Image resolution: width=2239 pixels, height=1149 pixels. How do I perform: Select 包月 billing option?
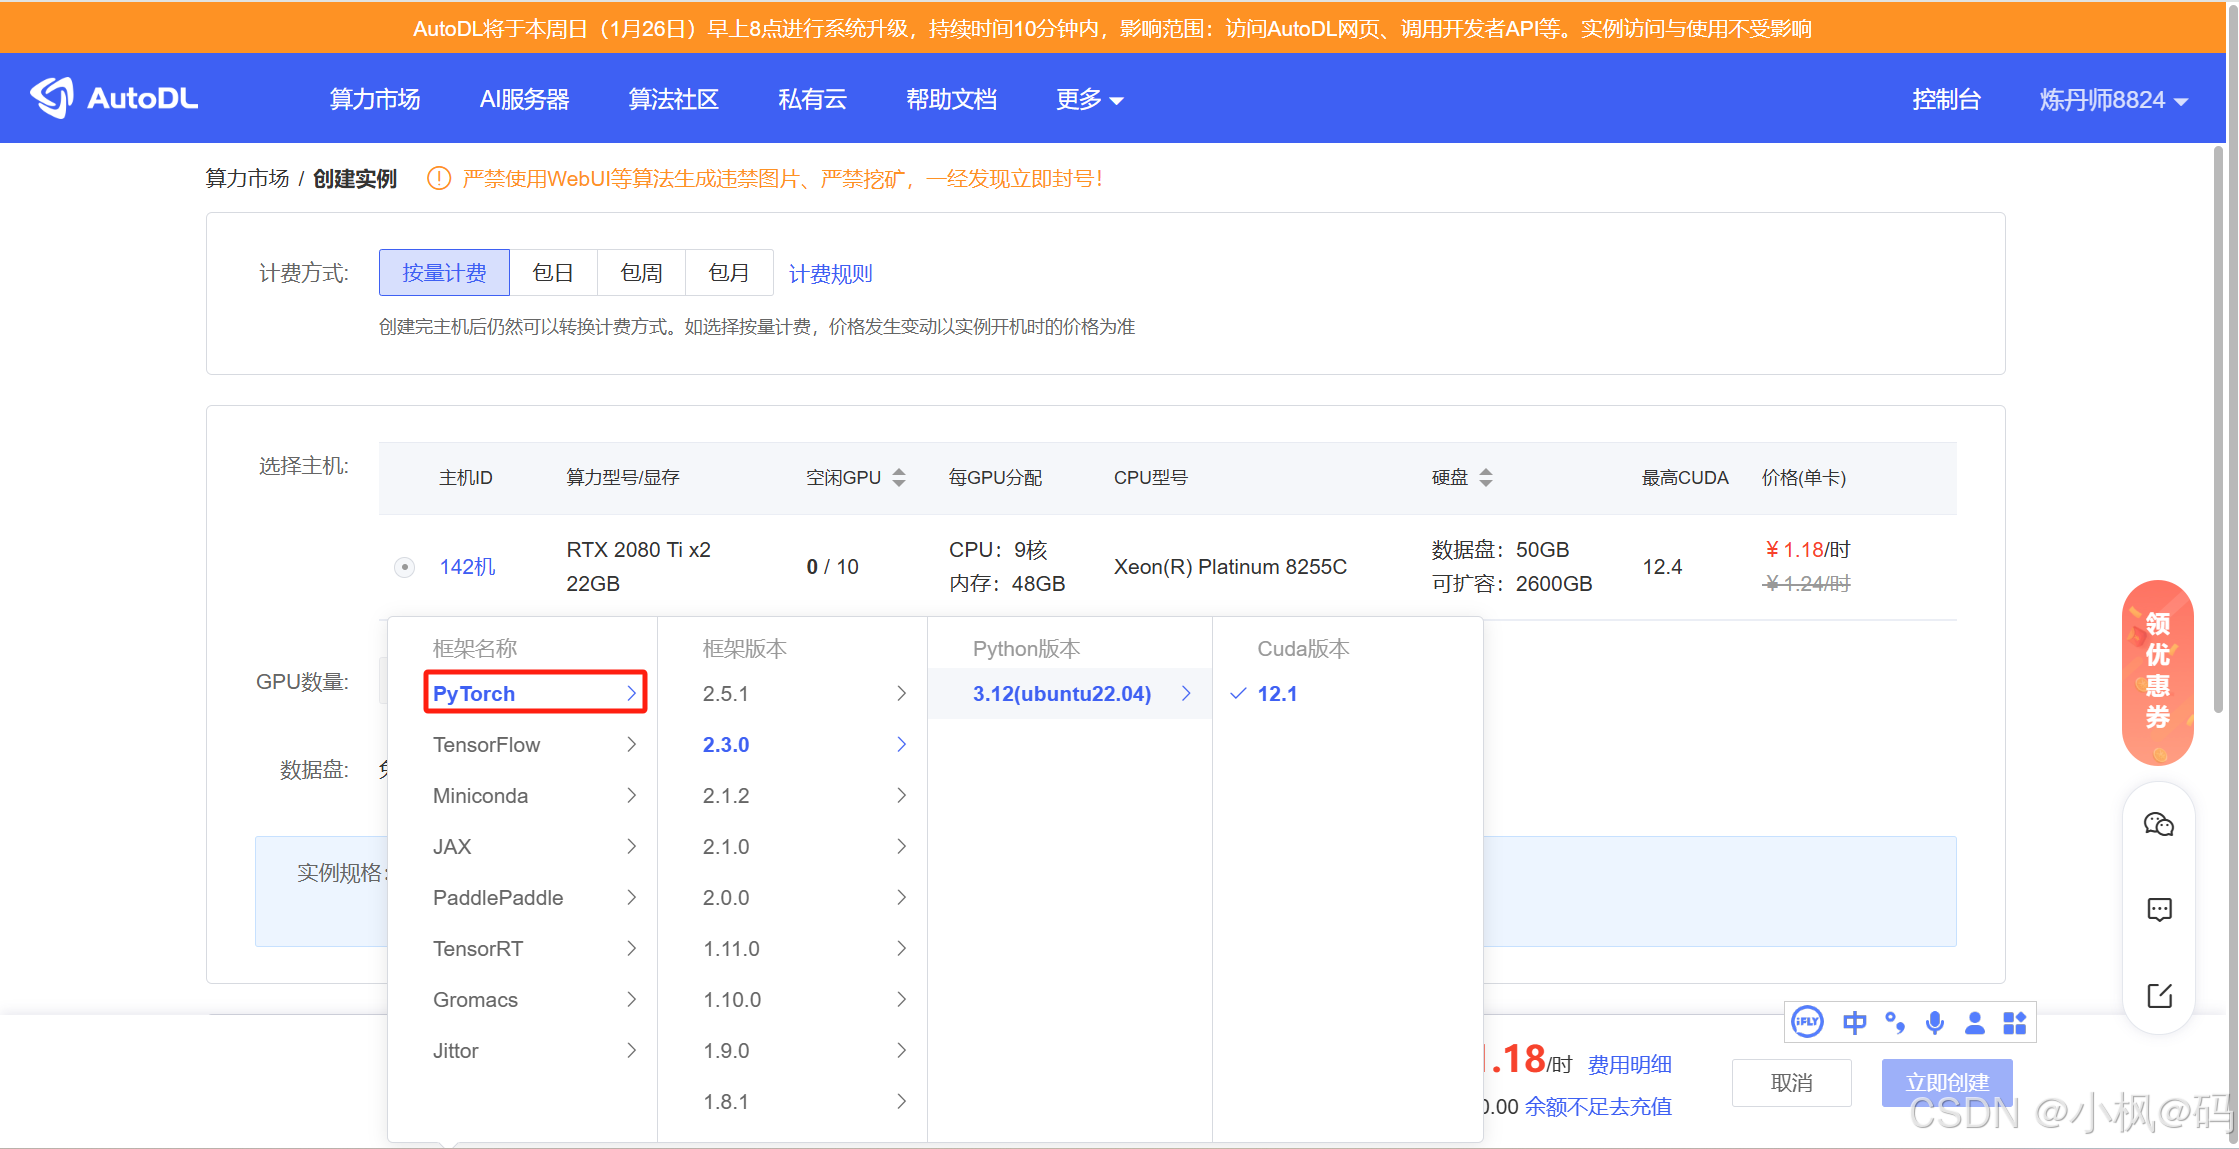pos(728,273)
